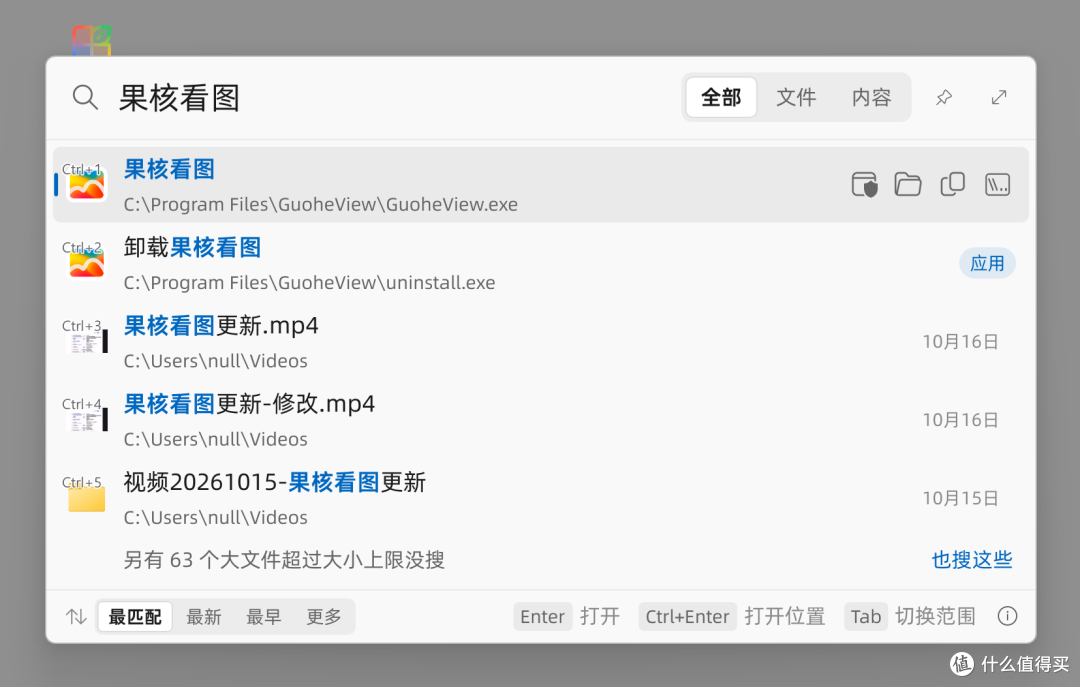1080x687 pixels.
Task: Copy the GuoheView.exe result
Action: pos(953,185)
